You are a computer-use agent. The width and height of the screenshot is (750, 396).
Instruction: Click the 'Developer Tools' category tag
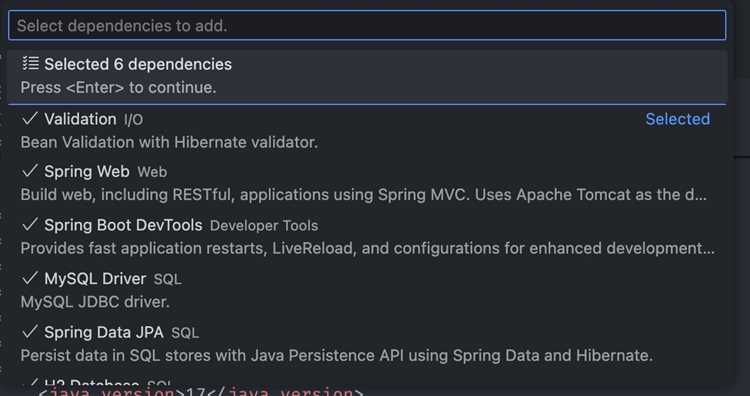(x=264, y=225)
